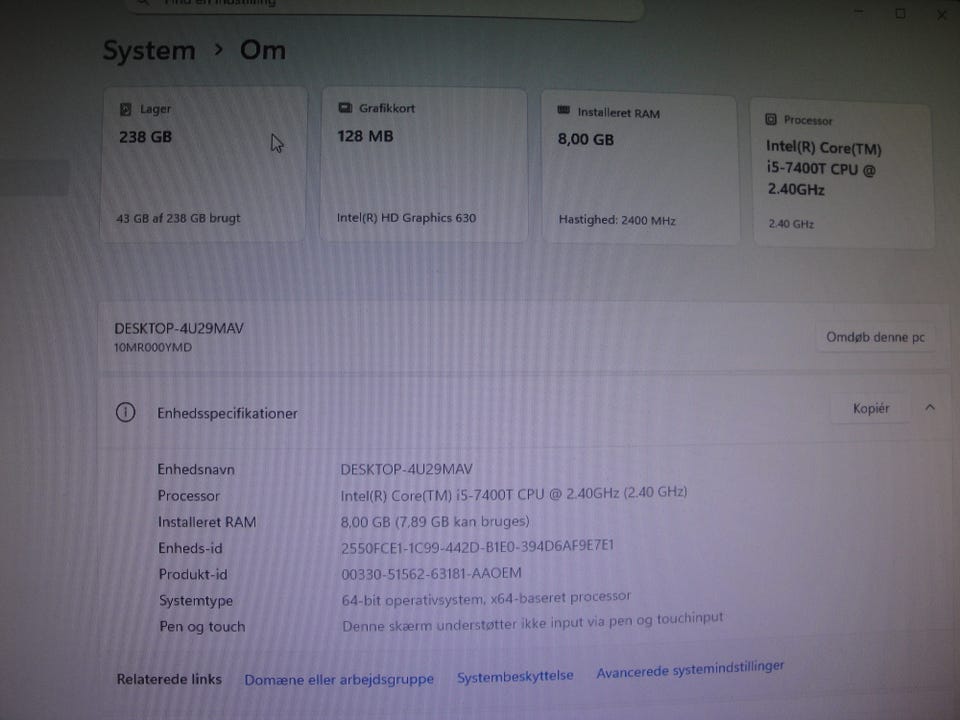
Task: Click the Produkt-id row label
Action: (x=193, y=574)
